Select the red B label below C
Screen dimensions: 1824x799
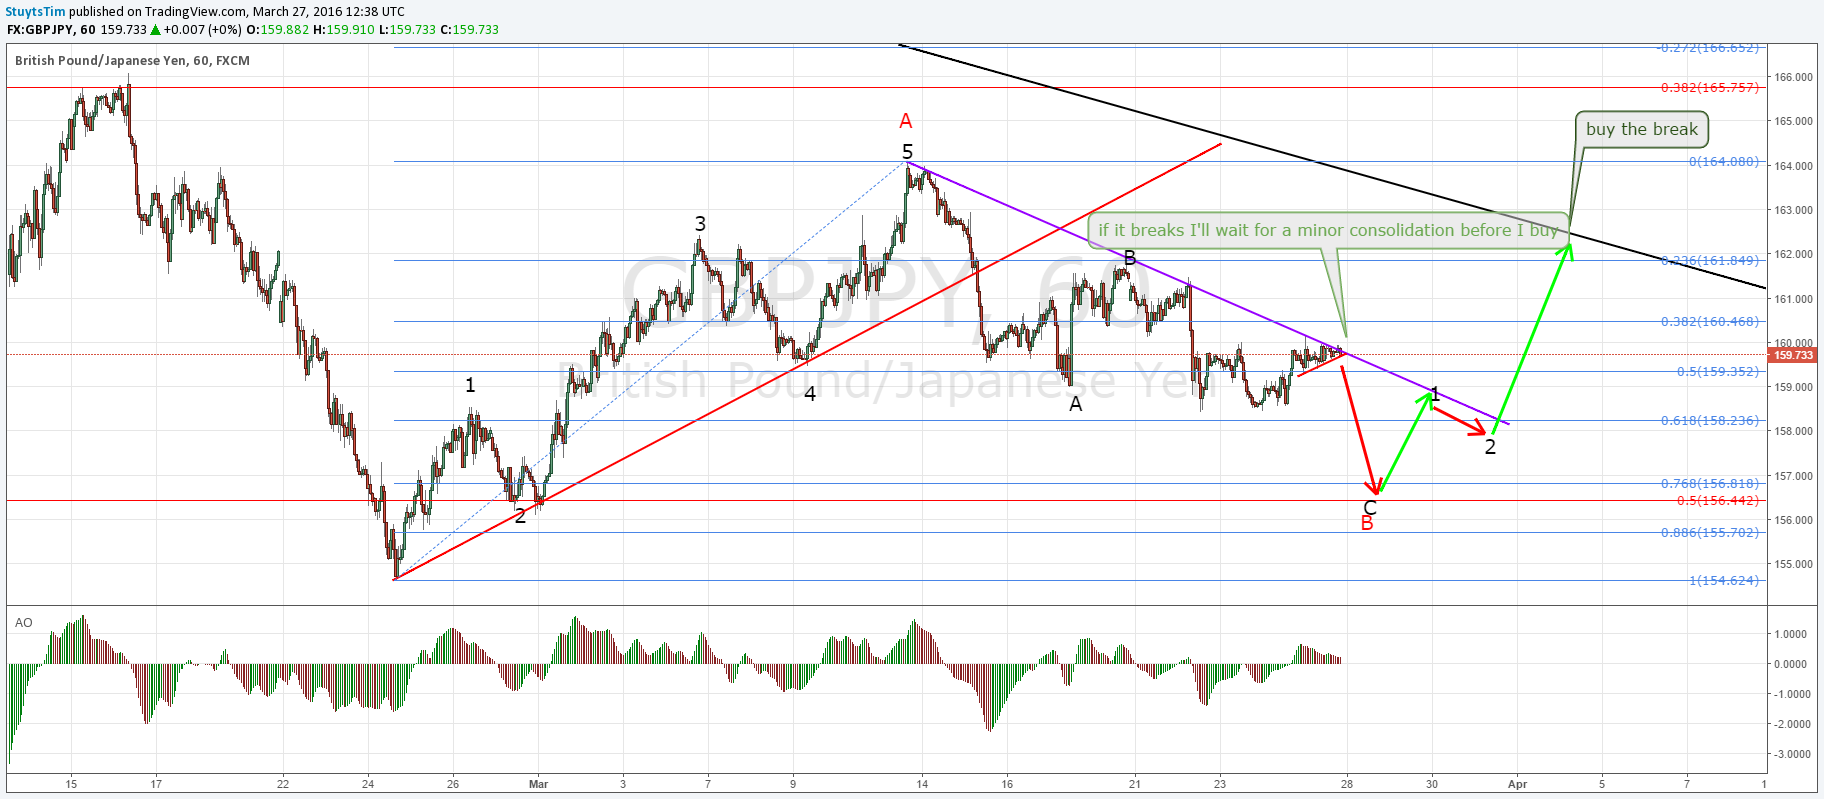[1367, 523]
